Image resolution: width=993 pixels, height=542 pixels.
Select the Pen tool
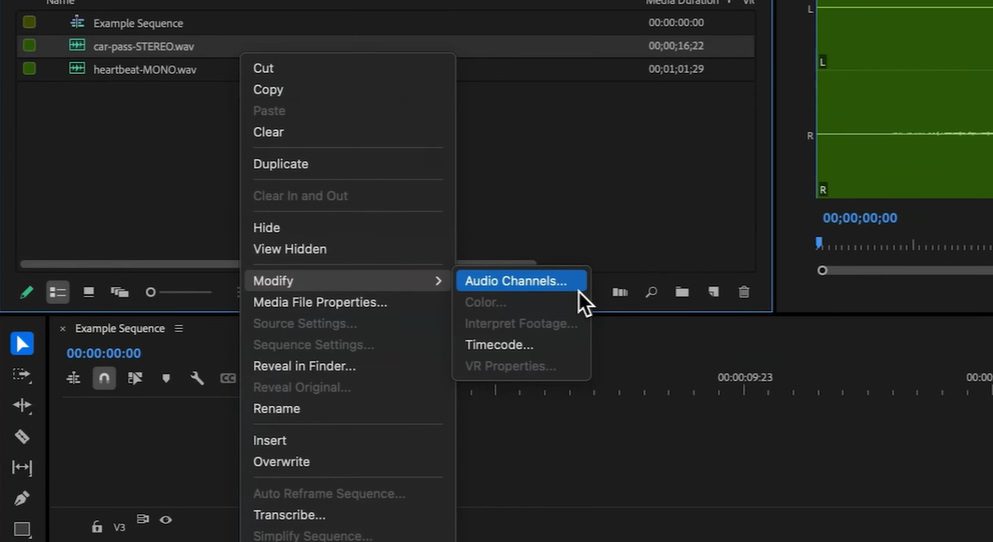[x=22, y=498]
